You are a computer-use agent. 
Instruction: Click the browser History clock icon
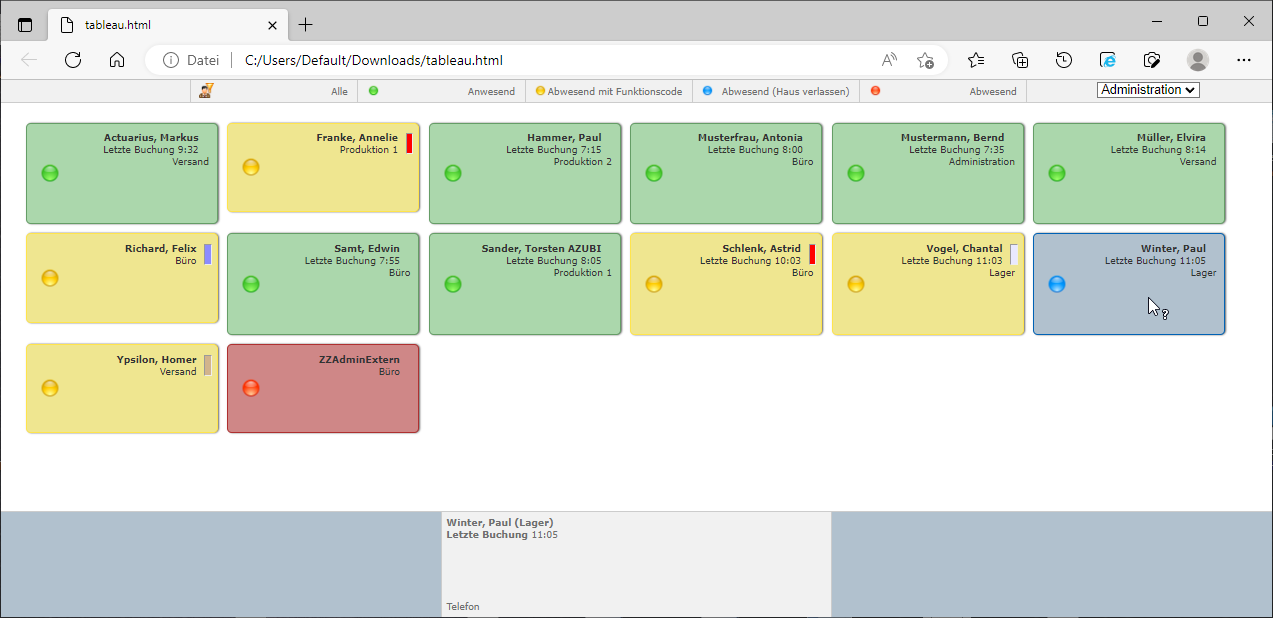1064,60
